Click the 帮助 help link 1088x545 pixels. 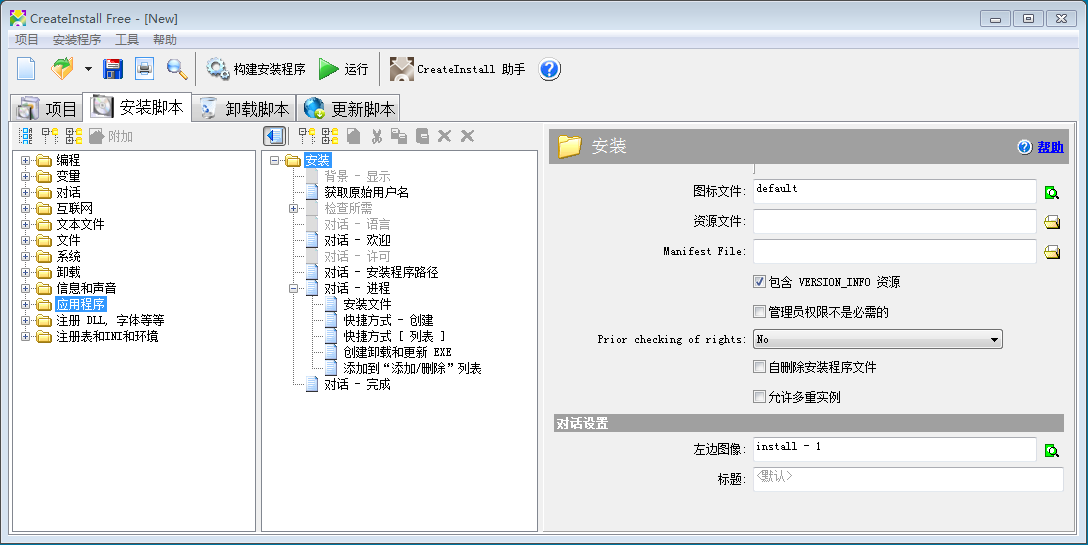pyautogui.click(x=1050, y=147)
